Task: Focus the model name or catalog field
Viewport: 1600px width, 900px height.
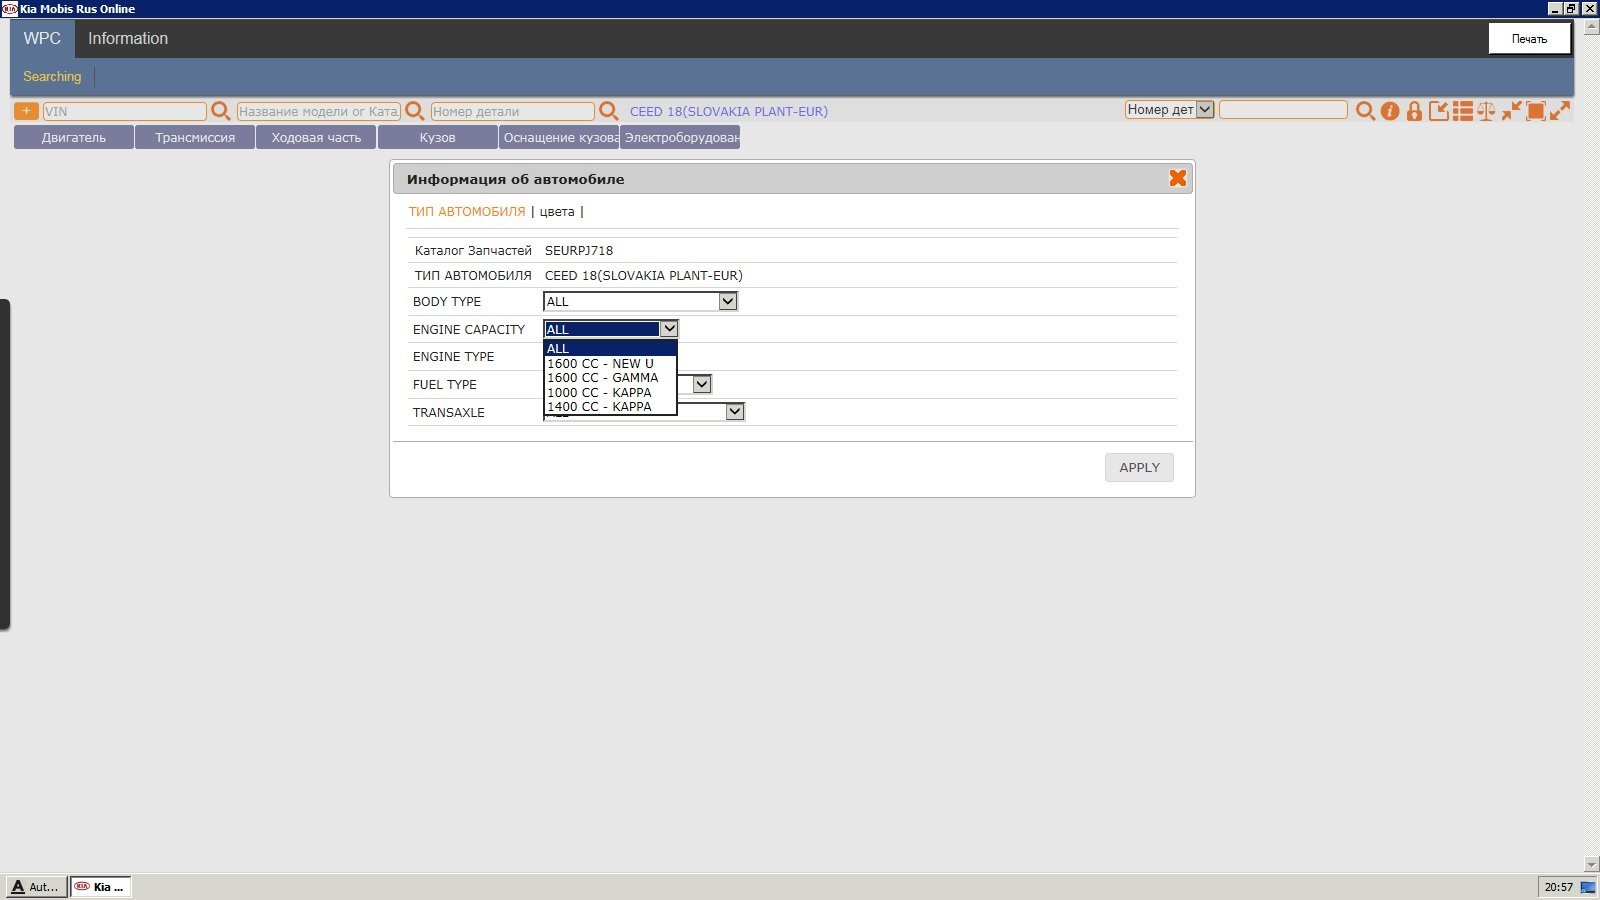Action: [319, 111]
